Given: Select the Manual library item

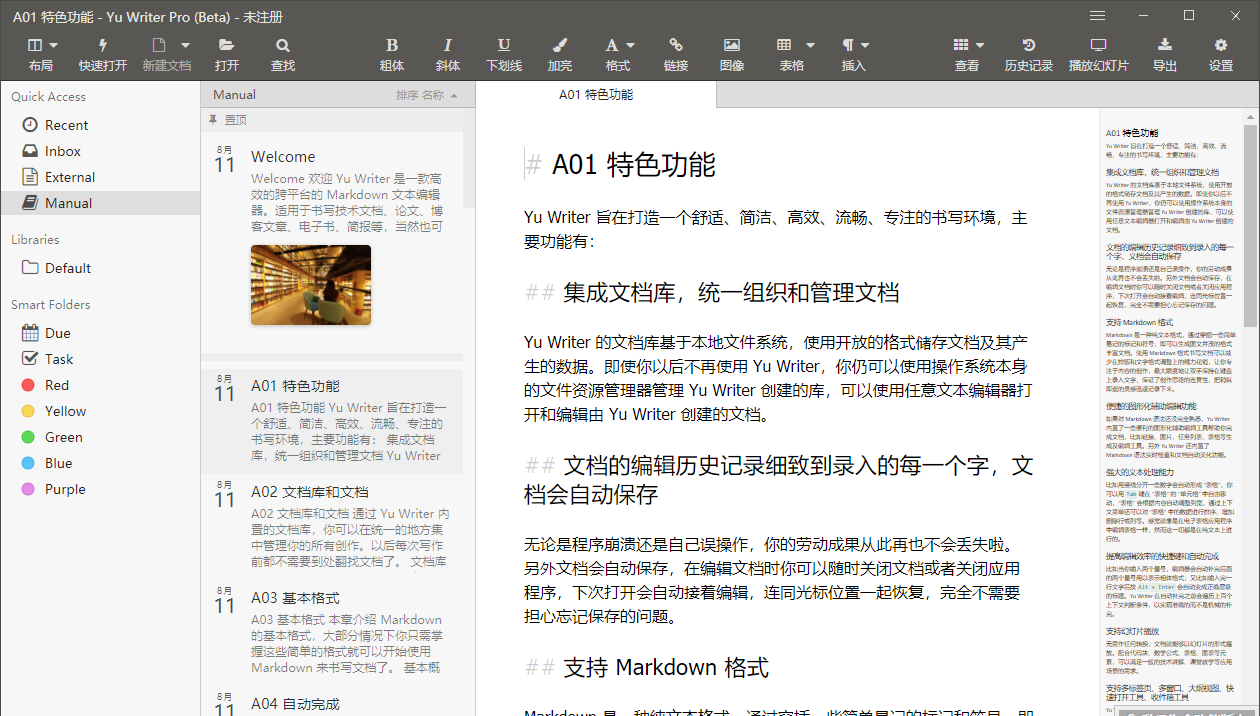Looking at the screenshot, I should point(100,203).
